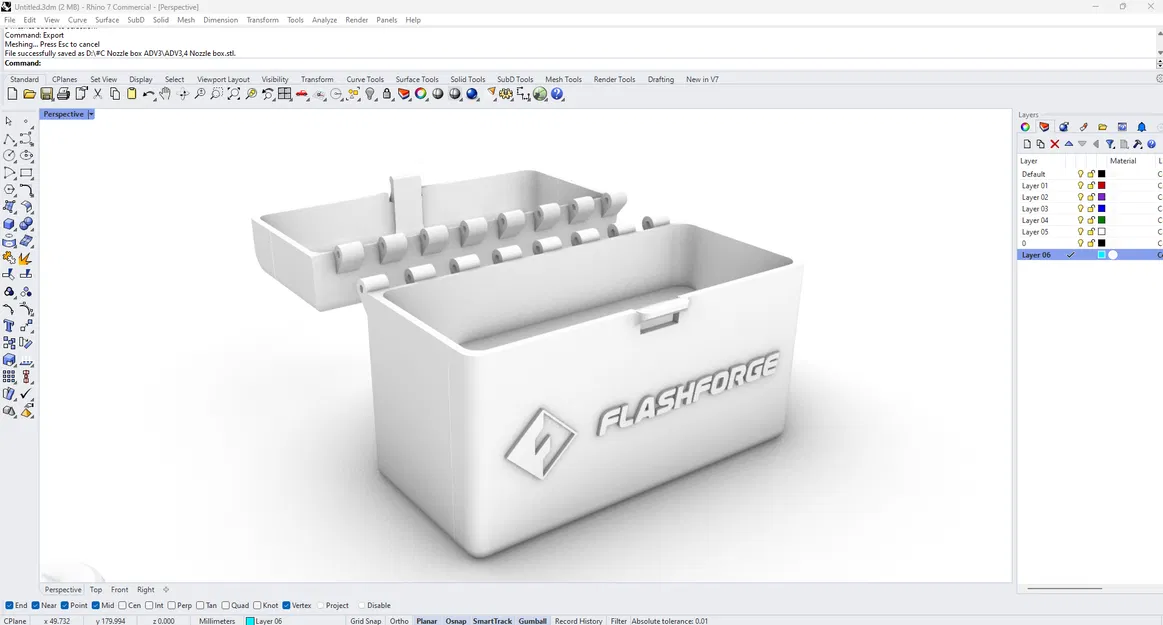Open the Materials panel icon
The width and height of the screenshot is (1163, 625).
1023,127
